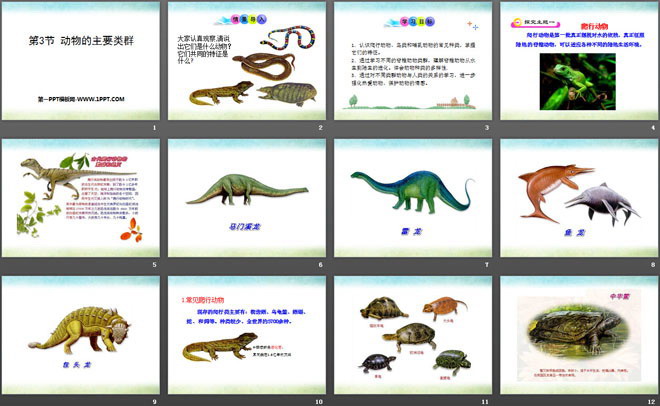Select slide 7 with blue-green 雷龙
The width and height of the screenshot is (660, 406).
coord(413,198)
